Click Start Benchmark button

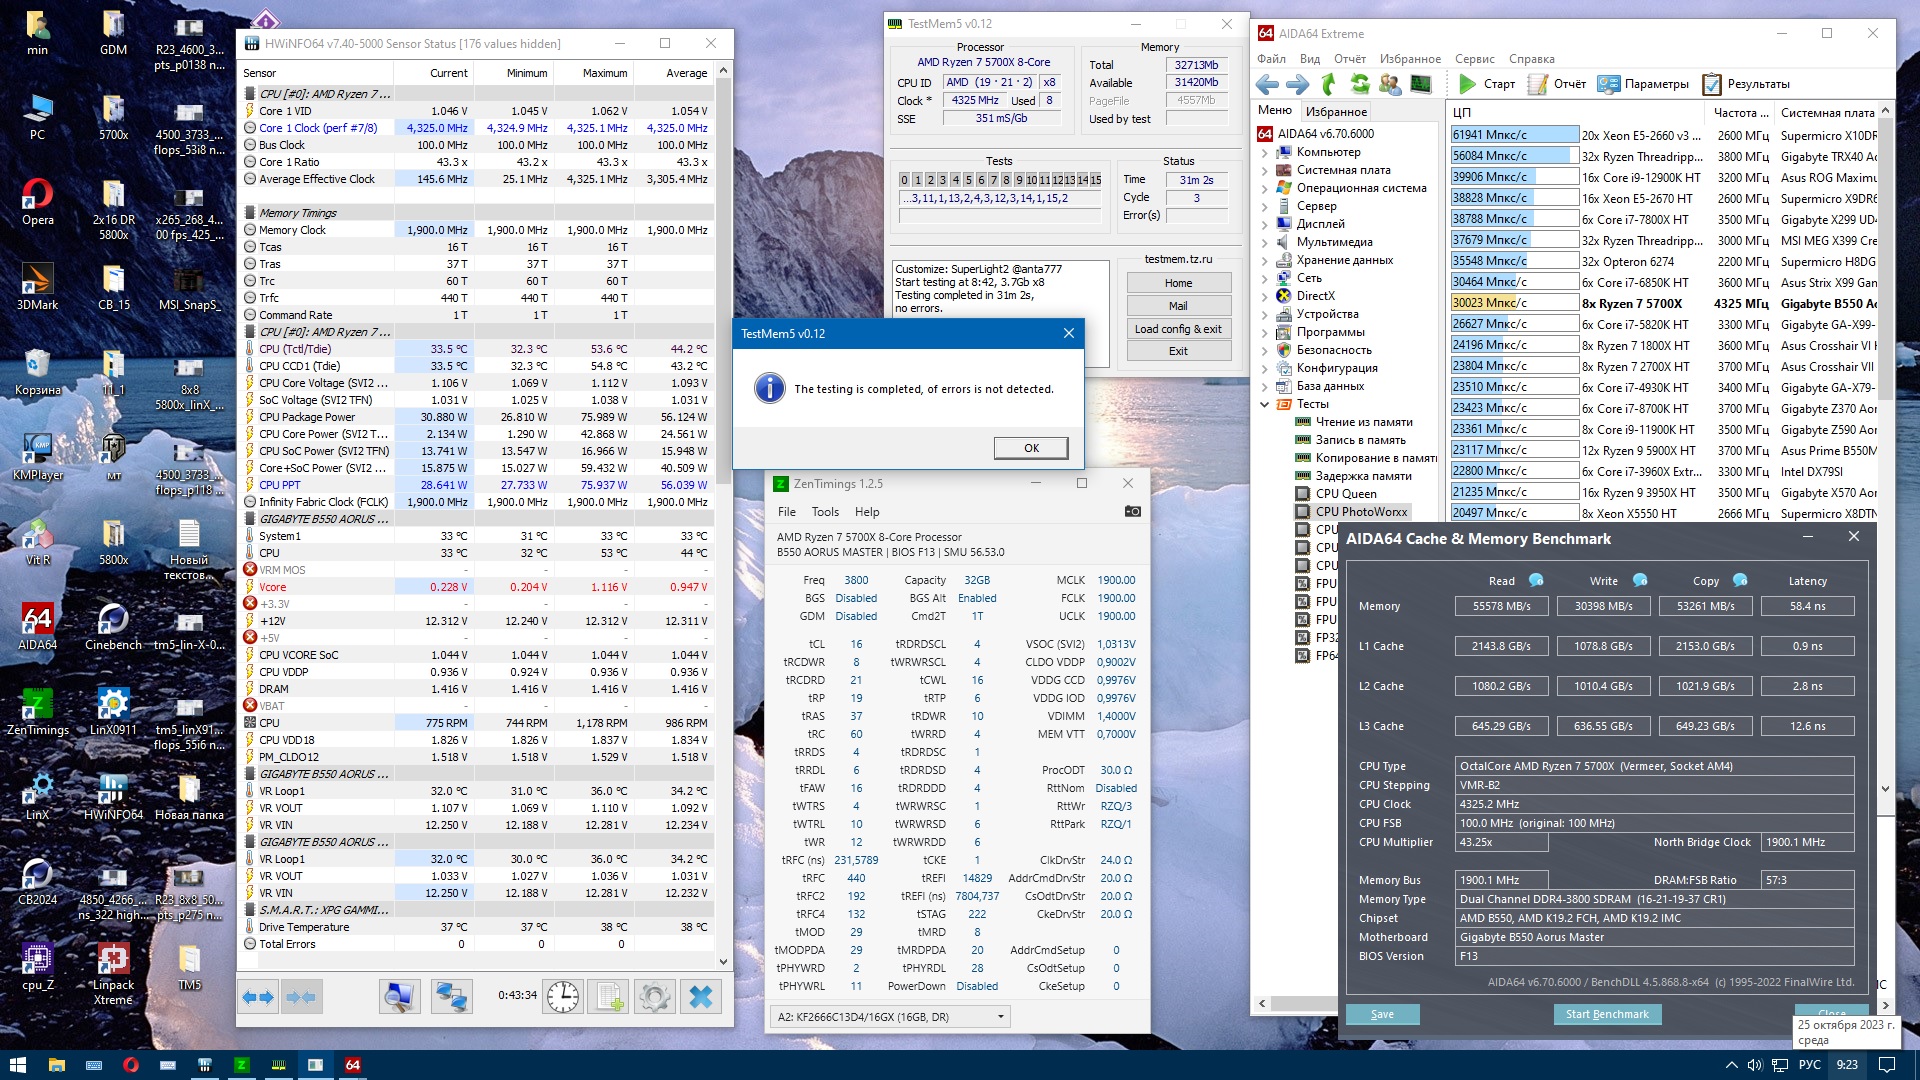(x=1607, y=1014)
